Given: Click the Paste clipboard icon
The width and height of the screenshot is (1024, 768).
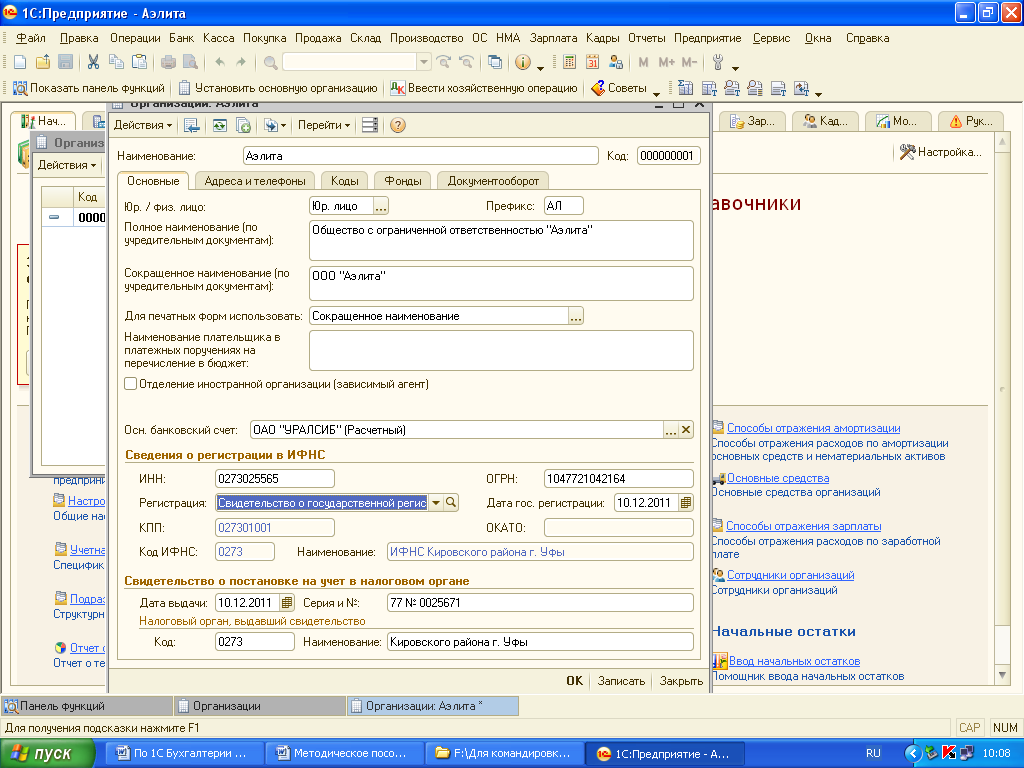Looking at the screenshot, I should (139, 62).
